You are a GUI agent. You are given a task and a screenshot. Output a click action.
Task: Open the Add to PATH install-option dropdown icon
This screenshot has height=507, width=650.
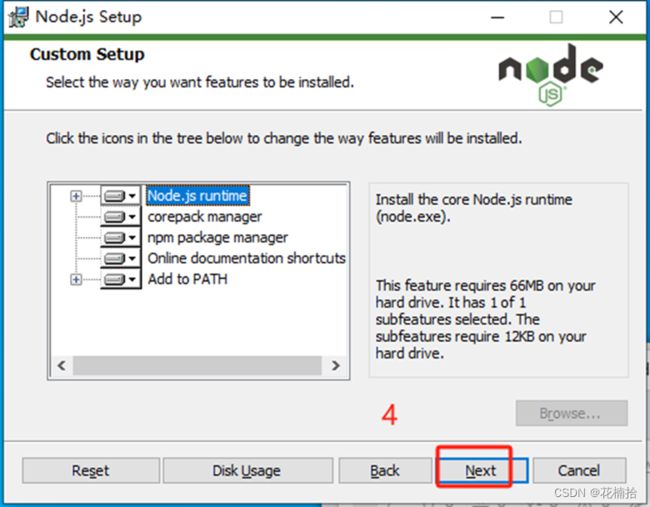121,279
